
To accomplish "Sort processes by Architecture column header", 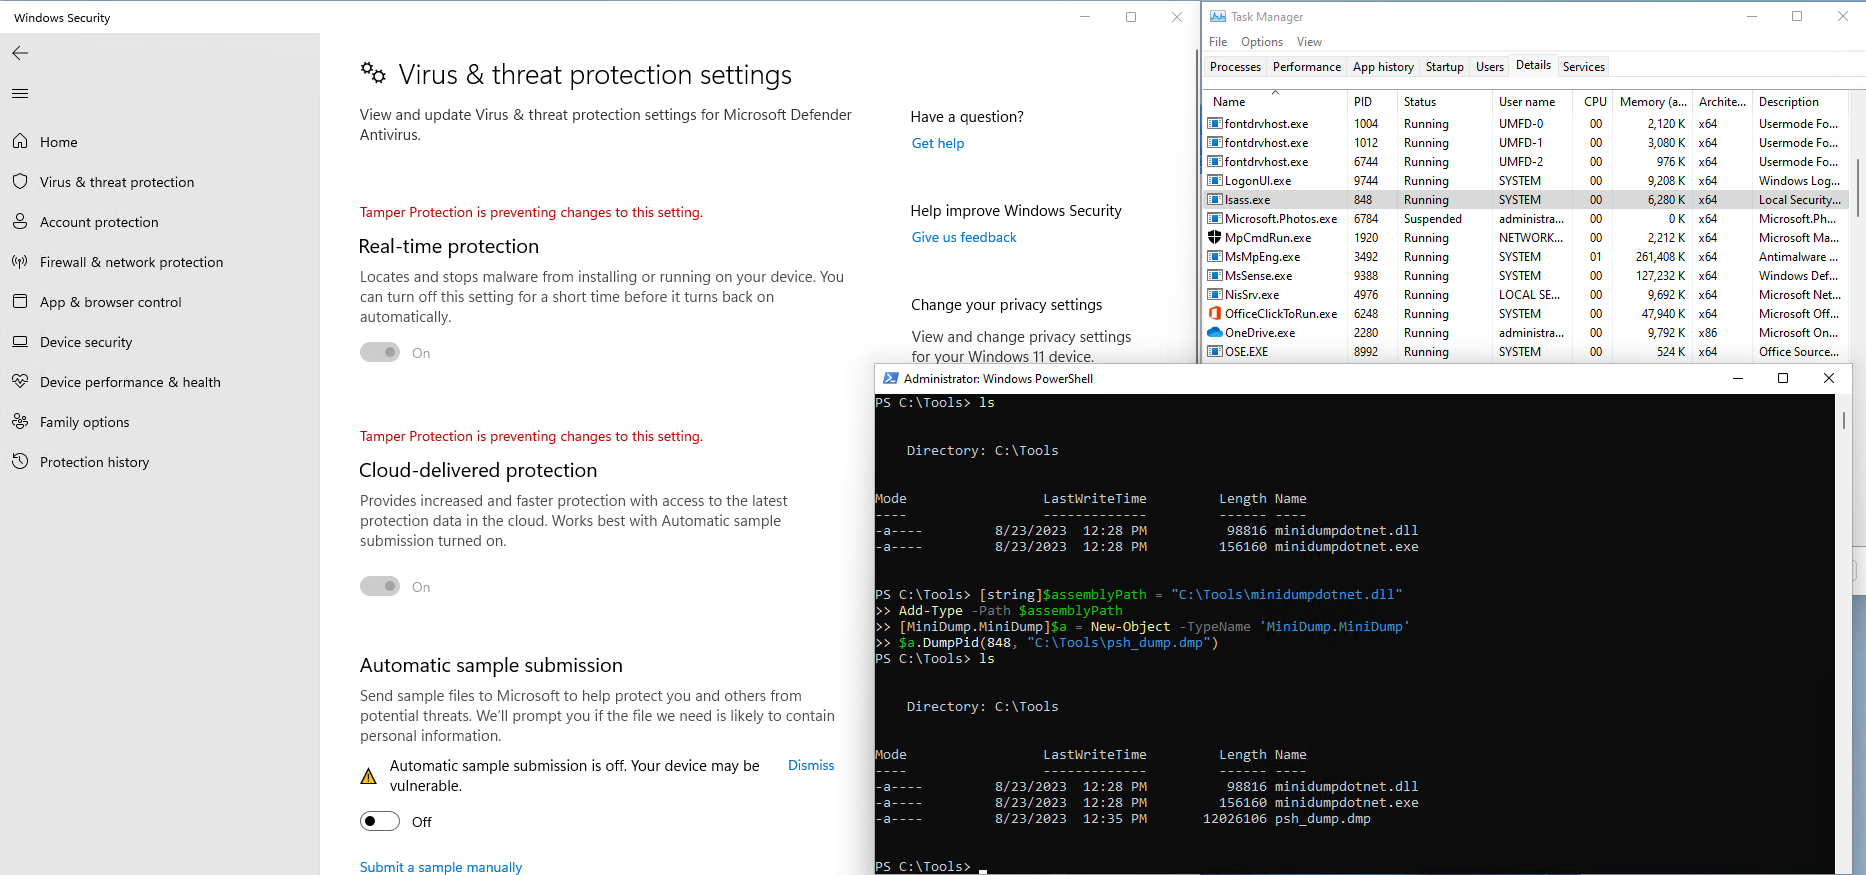I will 1722,102.
